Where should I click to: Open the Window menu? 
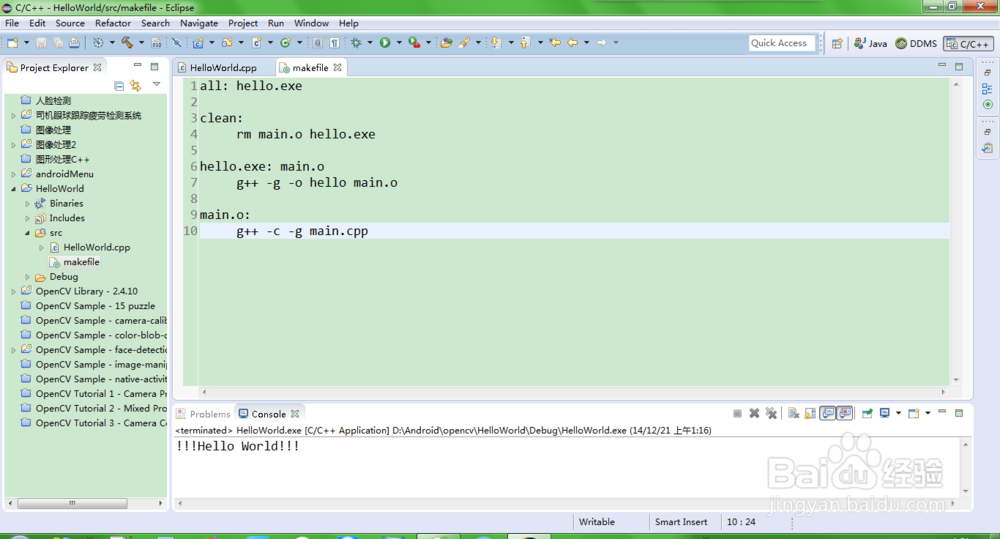[x=311, y=23]
